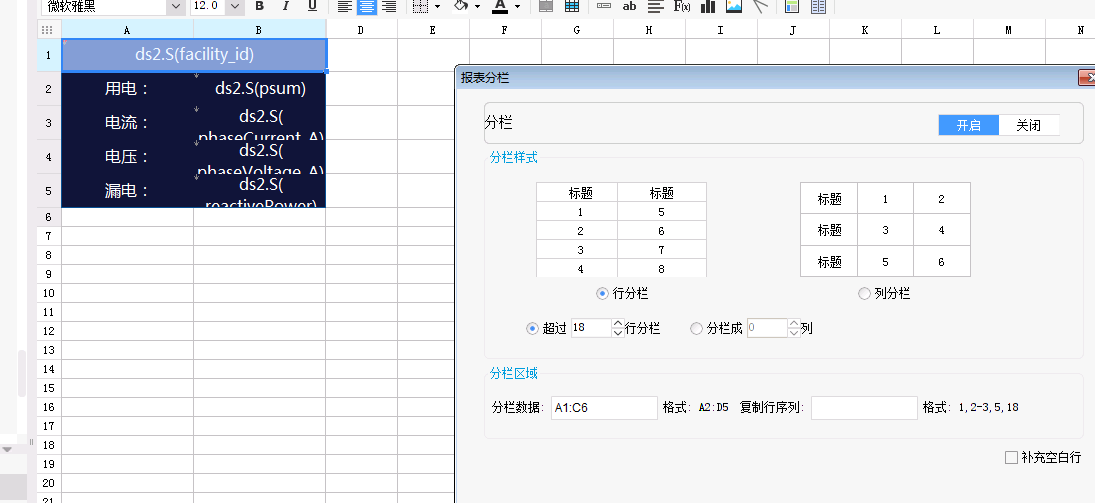
Task: Align text center
Action: tap(367, 6)
